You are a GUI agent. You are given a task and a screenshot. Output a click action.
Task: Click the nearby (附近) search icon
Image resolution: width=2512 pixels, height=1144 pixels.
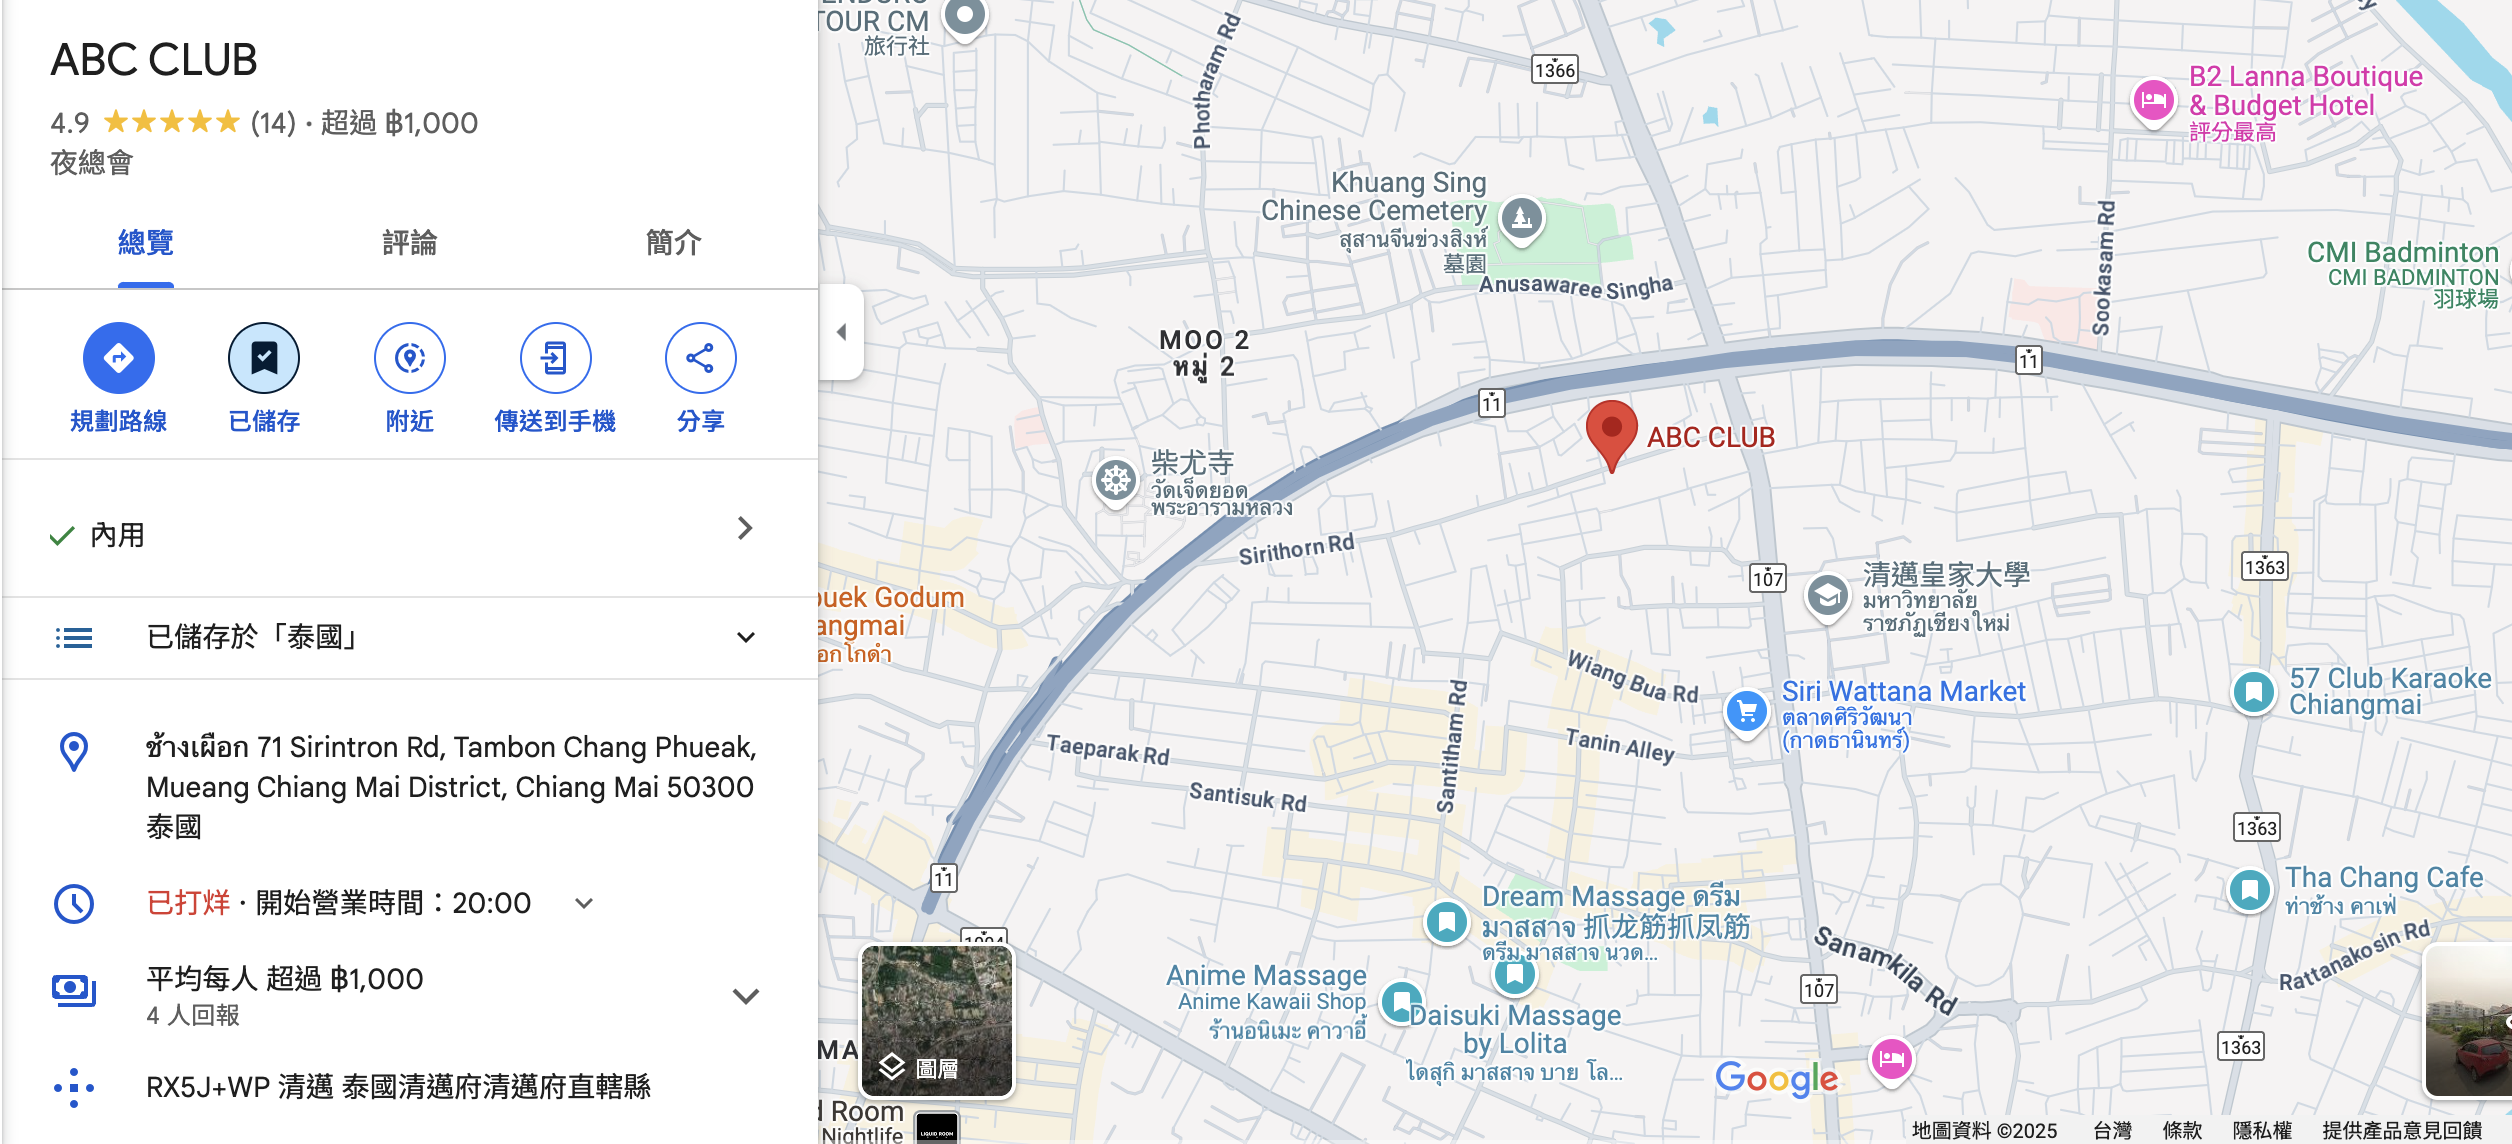[410, 358]
